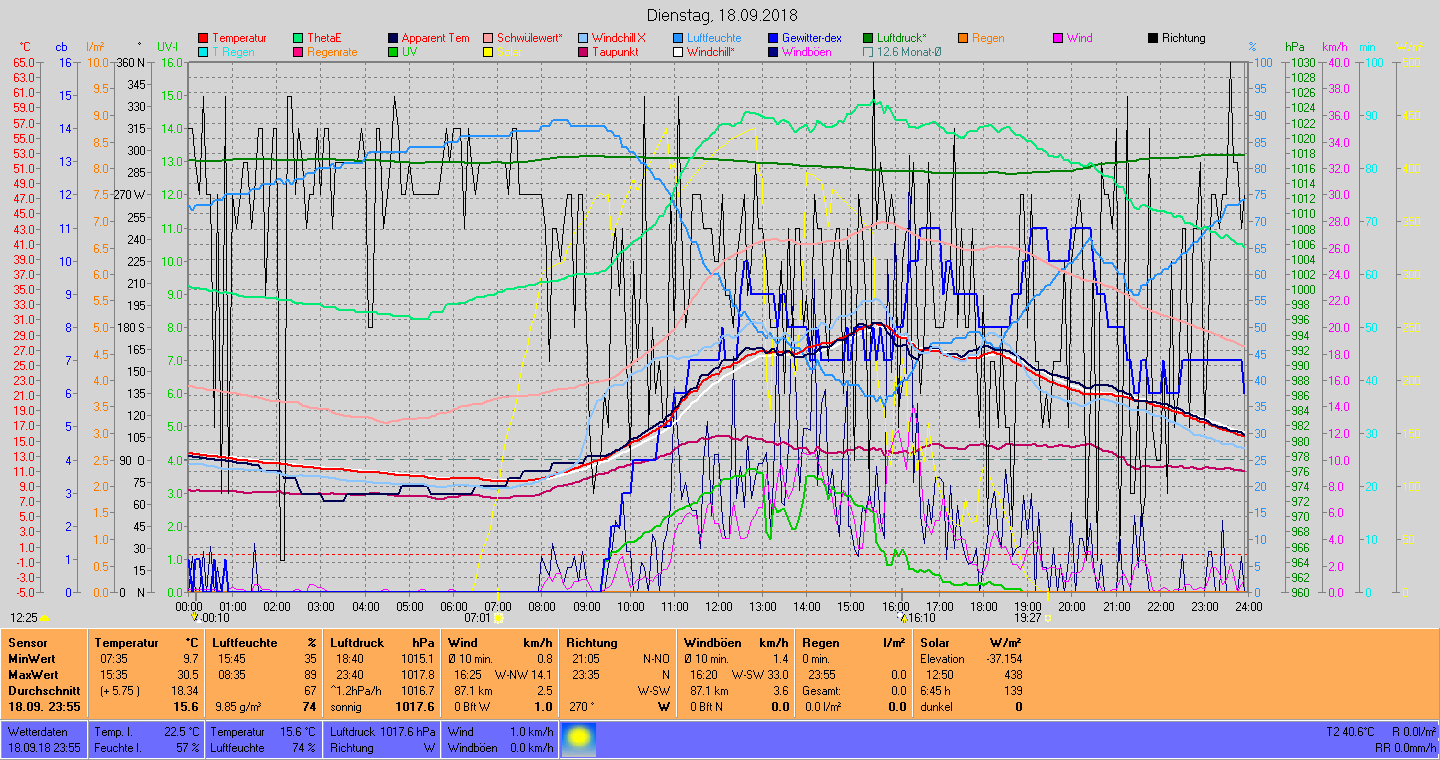Image resolution: width=1440 pixels, height=760 pixels.
Task: Click the red Temperatur legend square
Action: (203, 38)
